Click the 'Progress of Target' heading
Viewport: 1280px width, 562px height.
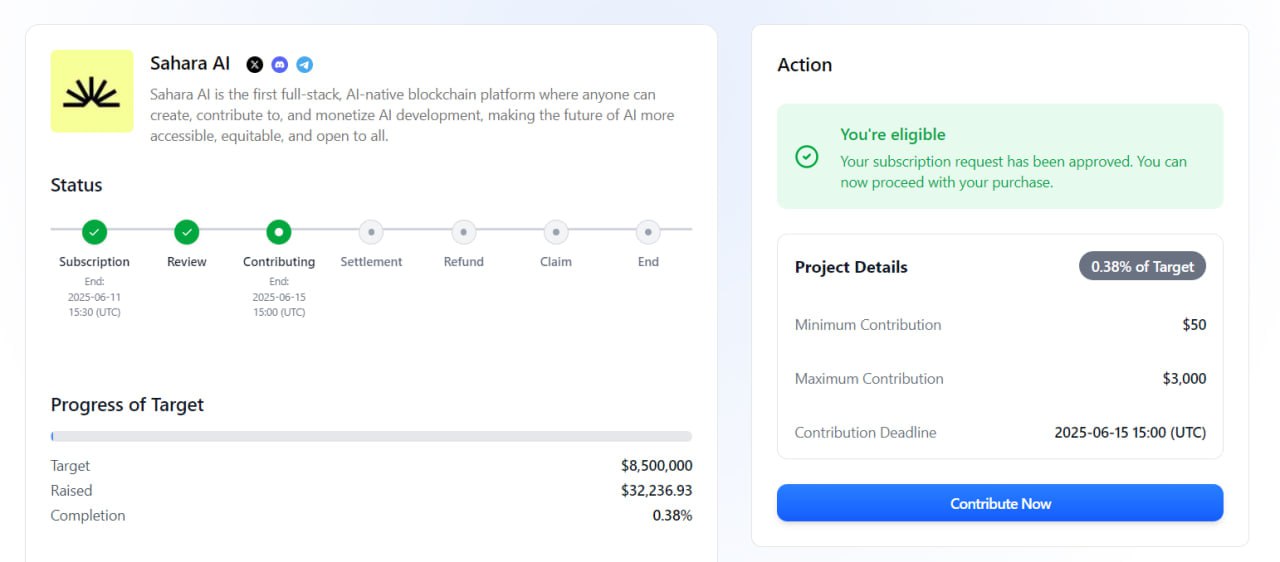pos(127,405)
